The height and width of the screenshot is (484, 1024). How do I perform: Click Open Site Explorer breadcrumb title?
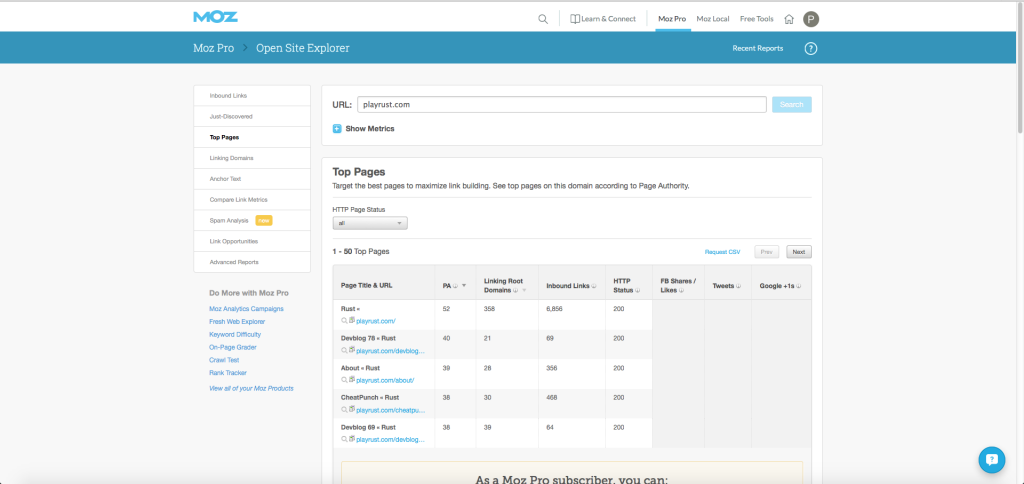302,48
